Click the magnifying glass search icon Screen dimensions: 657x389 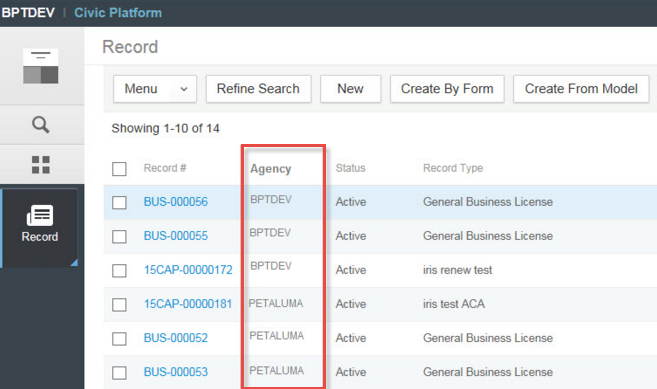click(41, 124)
